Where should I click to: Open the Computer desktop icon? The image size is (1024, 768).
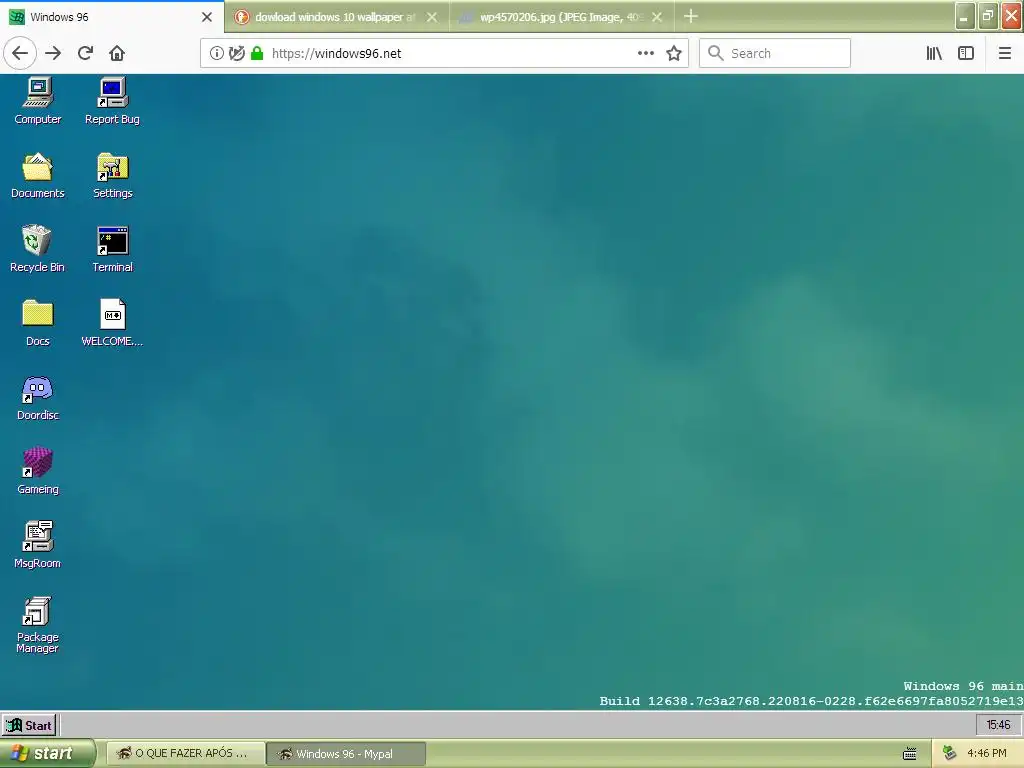point(38,101)
